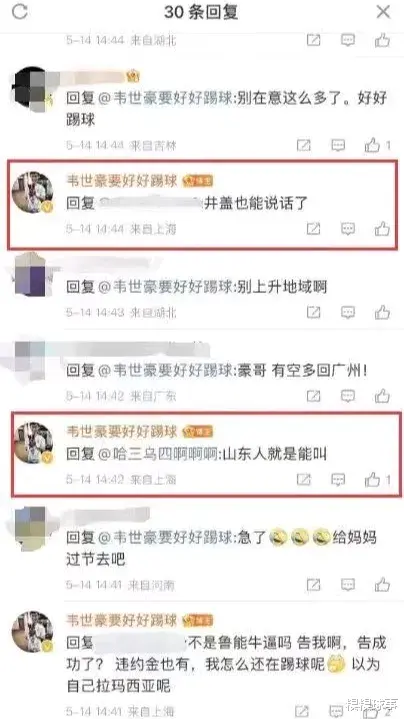404x719 pixels.
Task: Comment on the 山东人就是能叫 reply
Action: (x=338, y=480)
